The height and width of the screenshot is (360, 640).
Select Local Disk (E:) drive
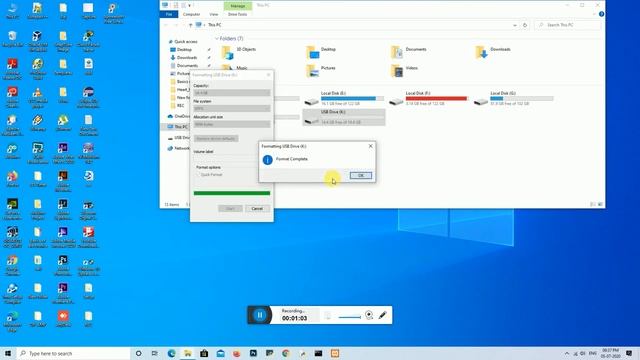(x=344, y=98)
